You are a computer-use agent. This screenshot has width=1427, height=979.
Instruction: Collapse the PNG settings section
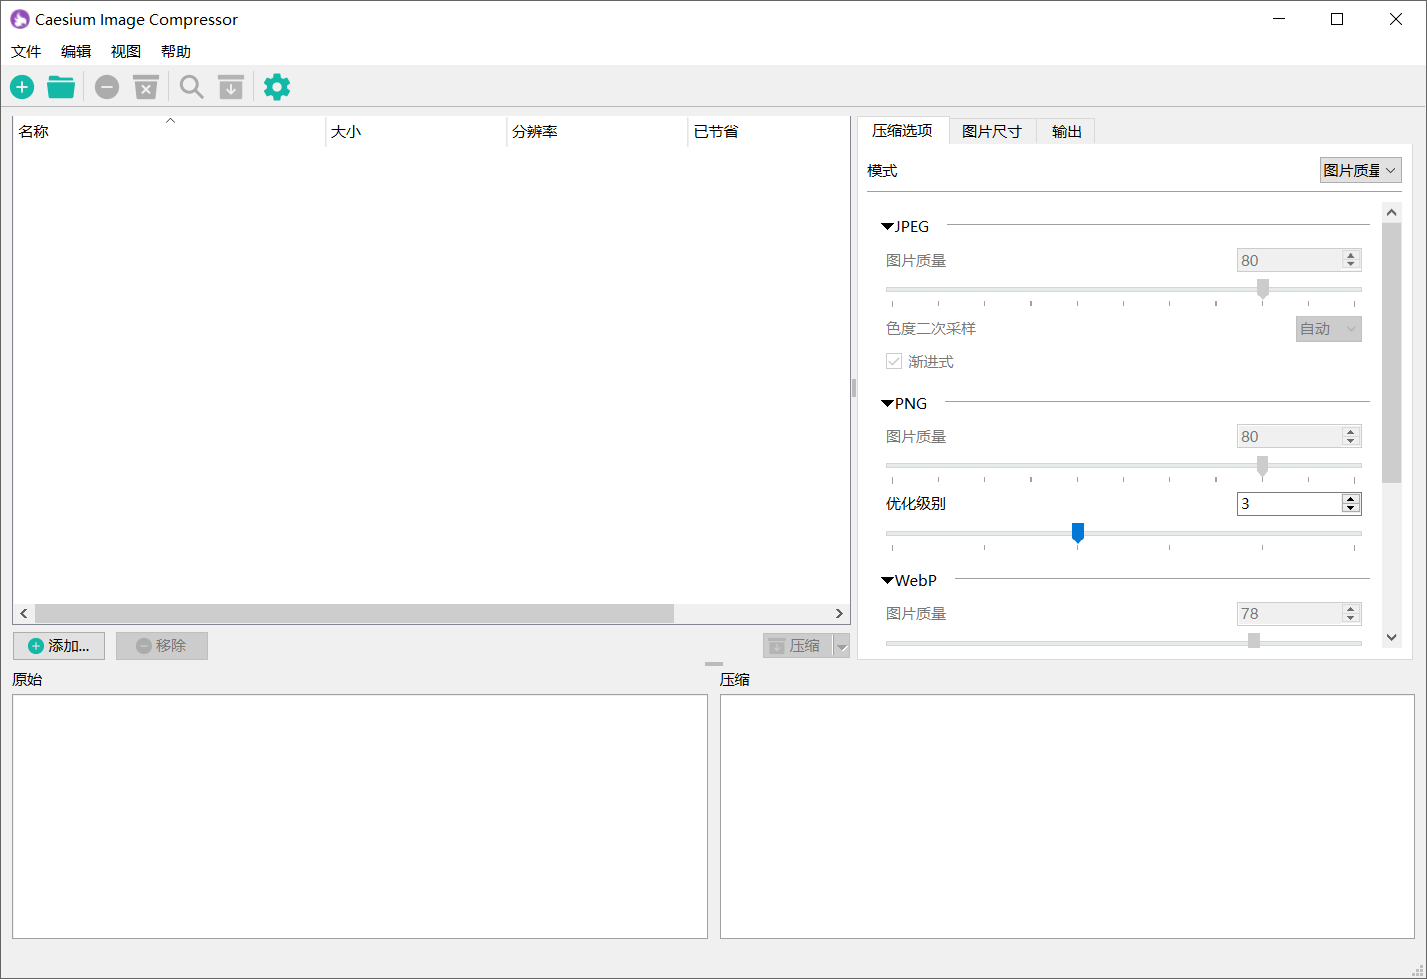[x=886, y=403]
